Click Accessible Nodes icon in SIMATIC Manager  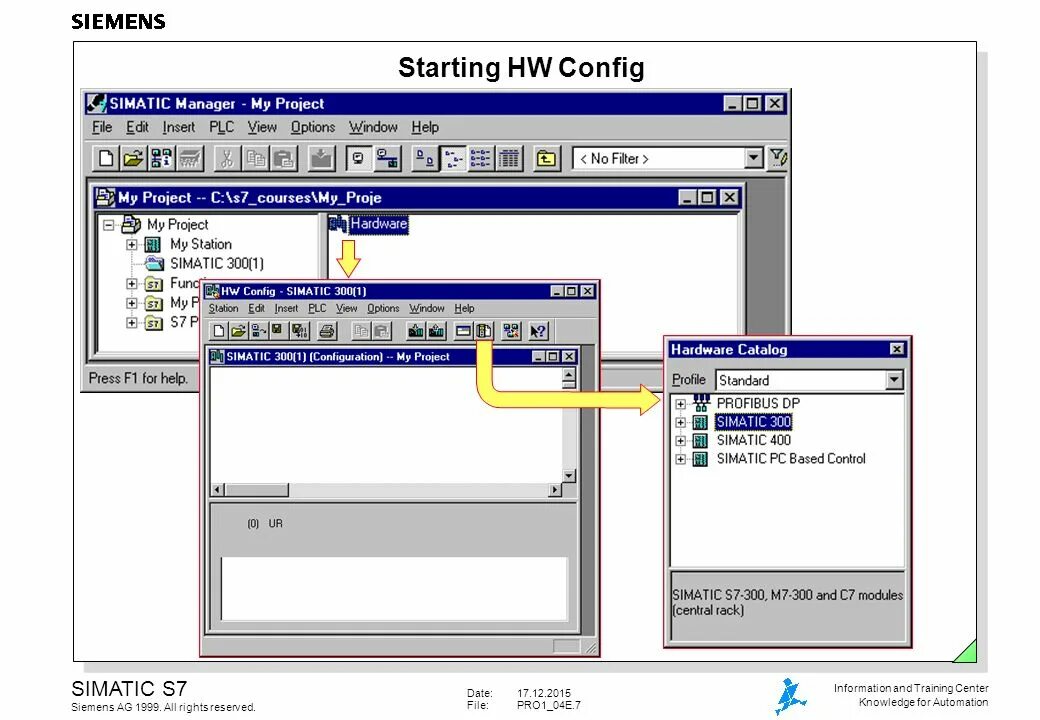[161, 158]
